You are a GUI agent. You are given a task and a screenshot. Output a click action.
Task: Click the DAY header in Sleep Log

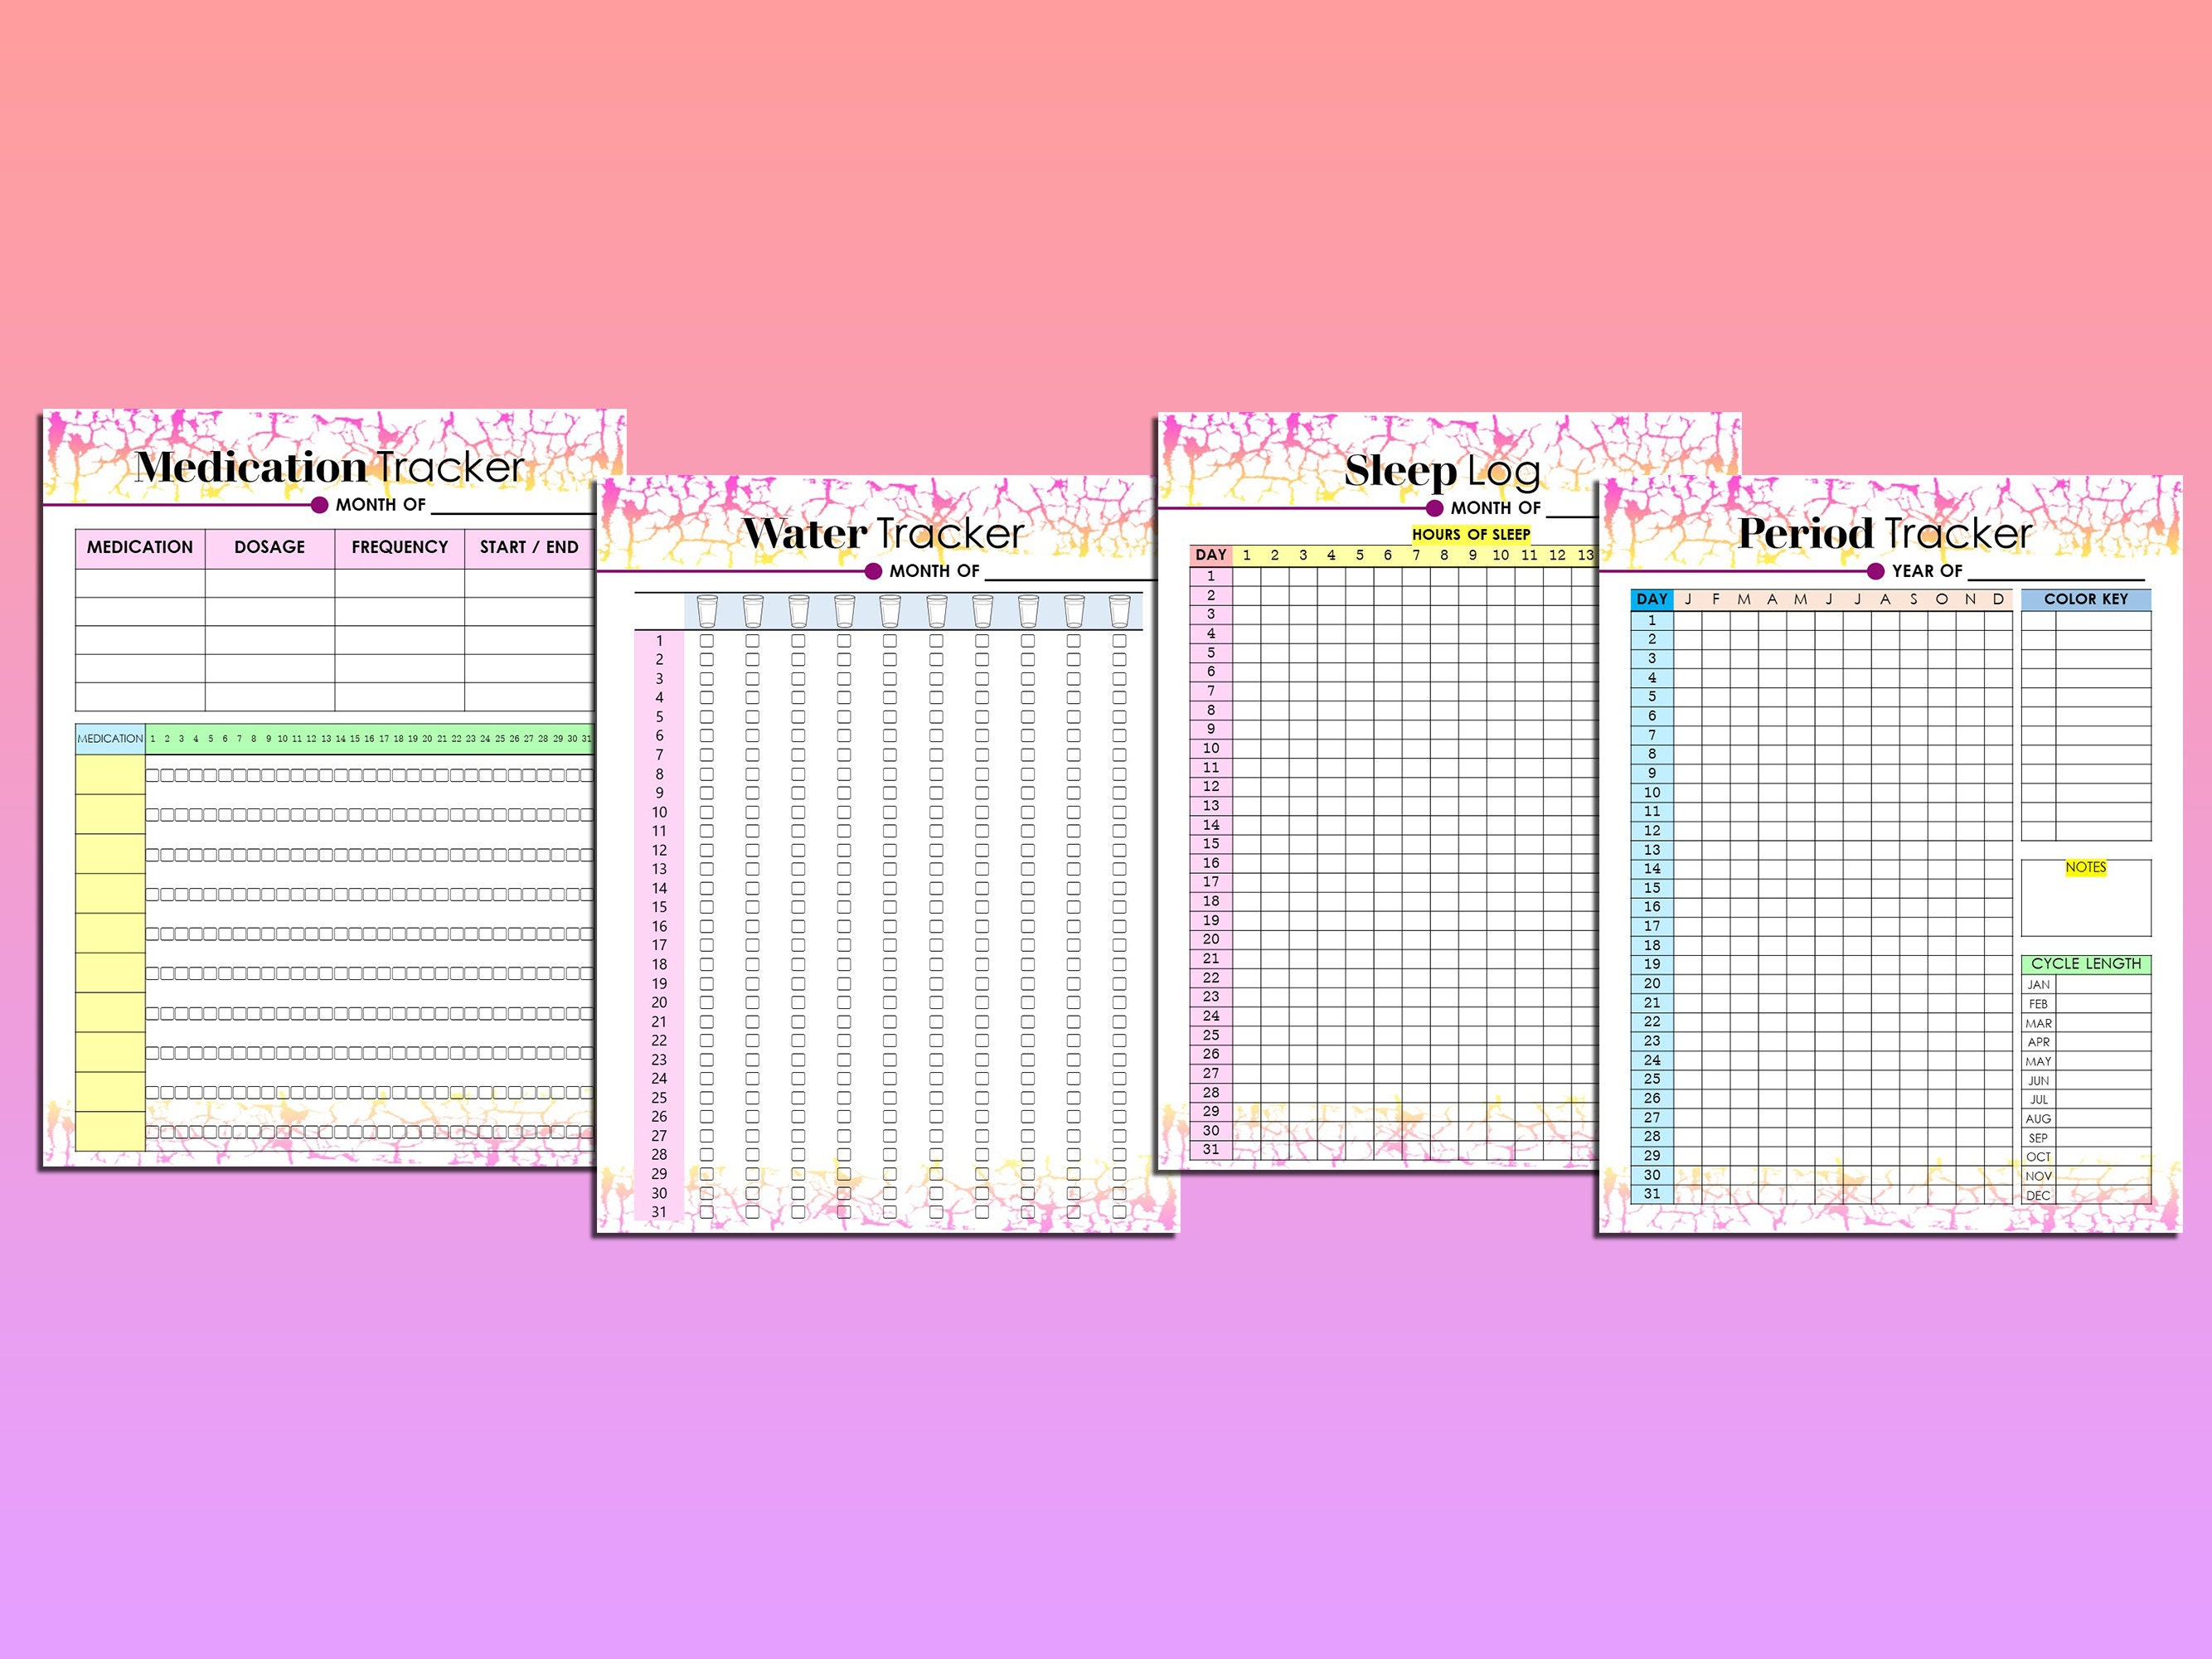click(x=1211, y=555)
